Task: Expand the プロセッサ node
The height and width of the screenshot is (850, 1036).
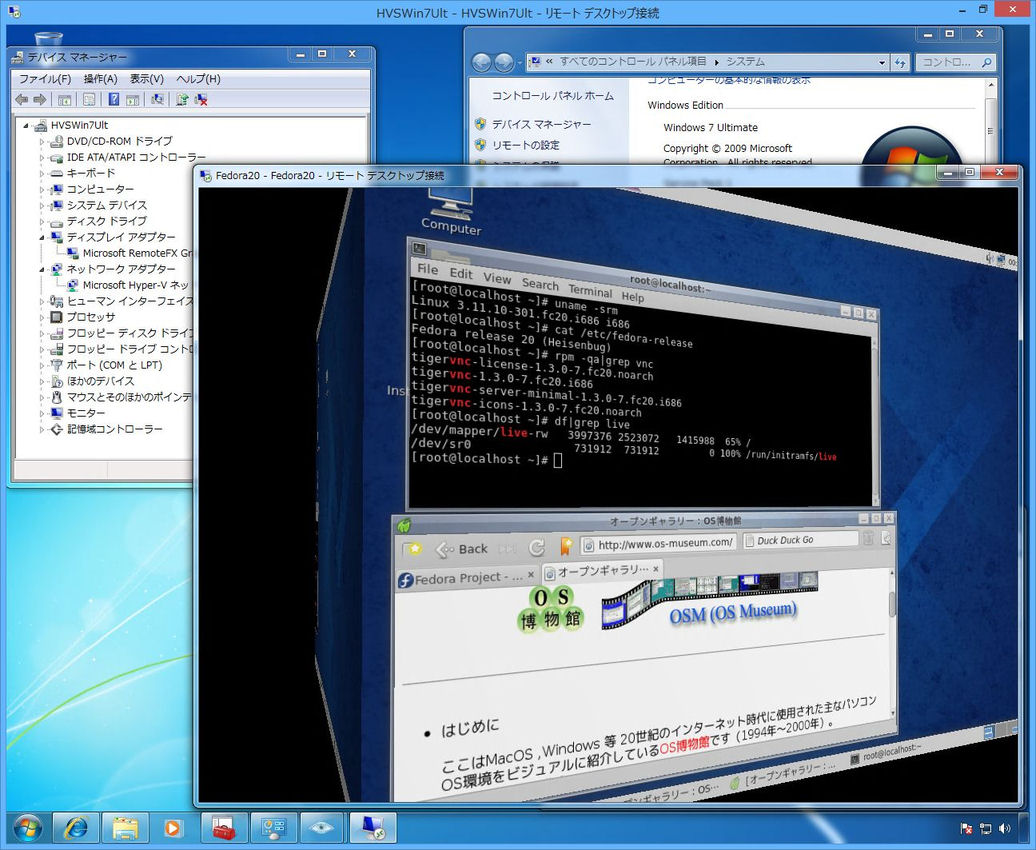Action: click(x=42, y=317)
